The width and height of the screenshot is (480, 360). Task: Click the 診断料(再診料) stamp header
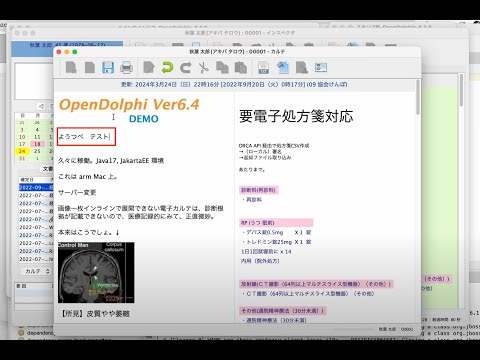(x=259, y=190)
